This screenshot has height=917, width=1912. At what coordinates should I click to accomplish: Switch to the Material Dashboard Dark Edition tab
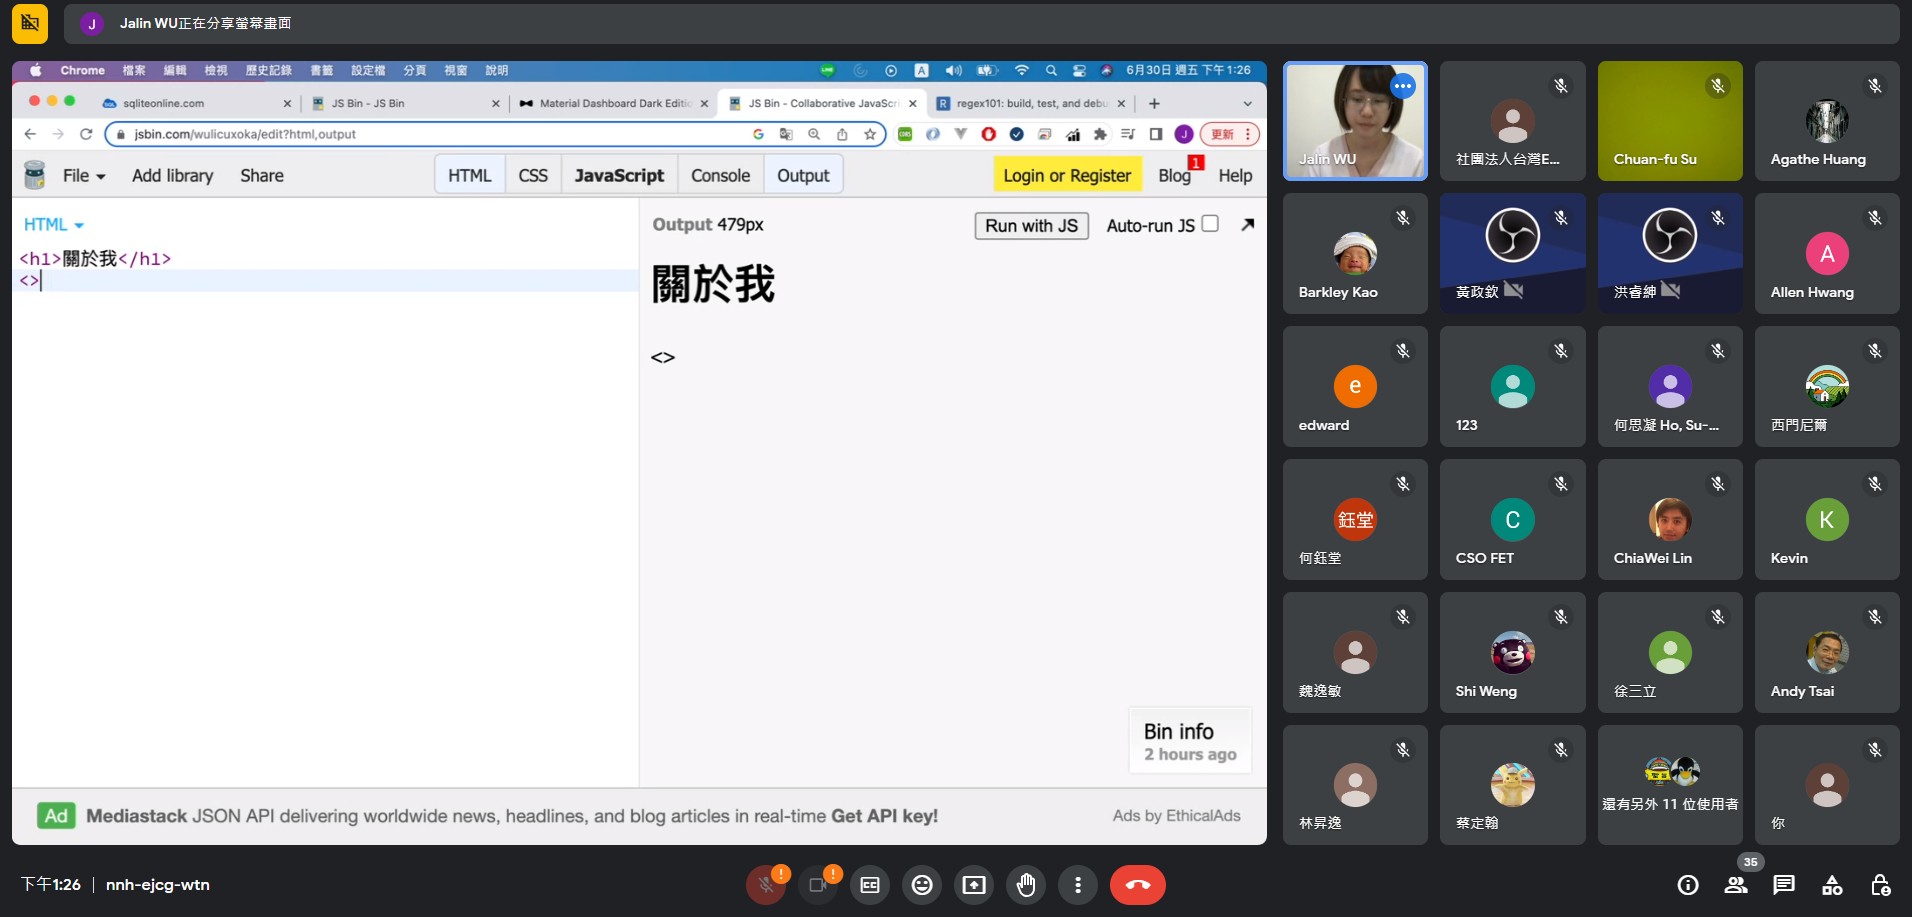pos(614,103)
